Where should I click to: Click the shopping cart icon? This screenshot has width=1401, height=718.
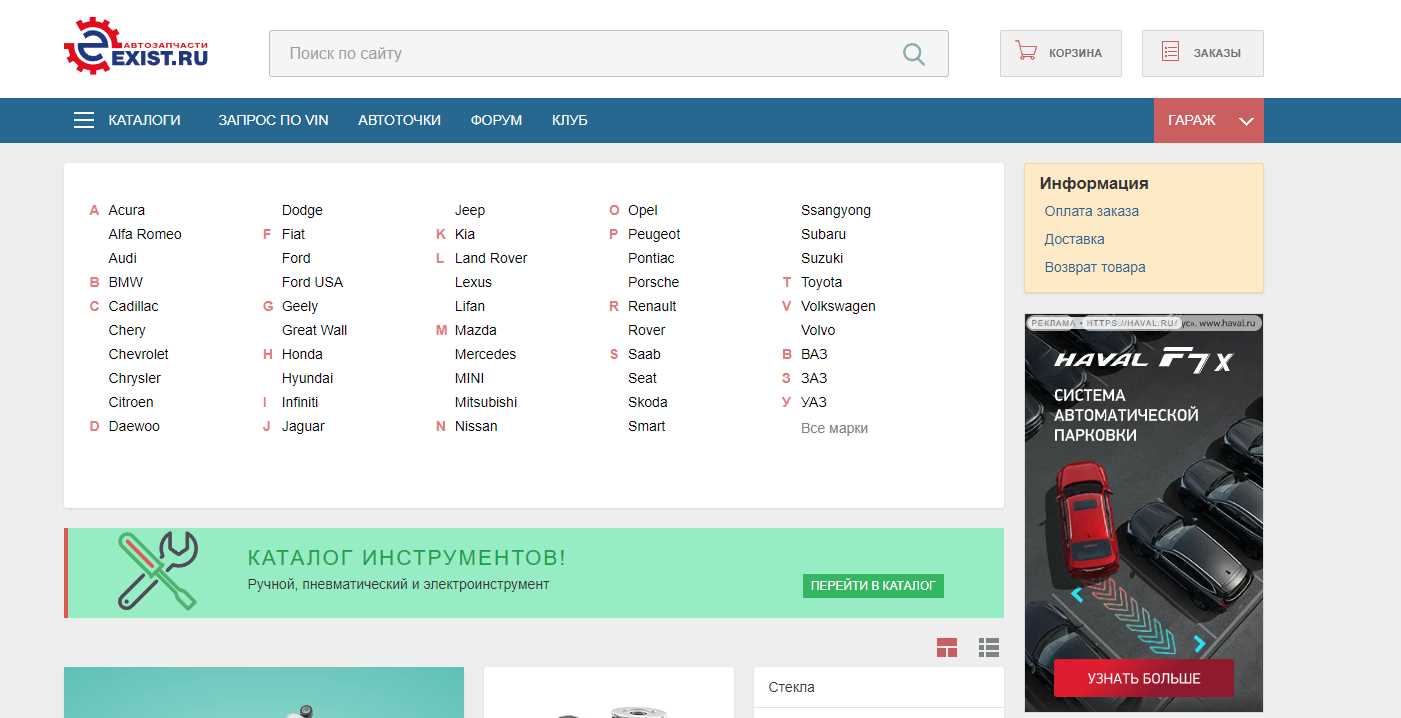[1026, 52]
